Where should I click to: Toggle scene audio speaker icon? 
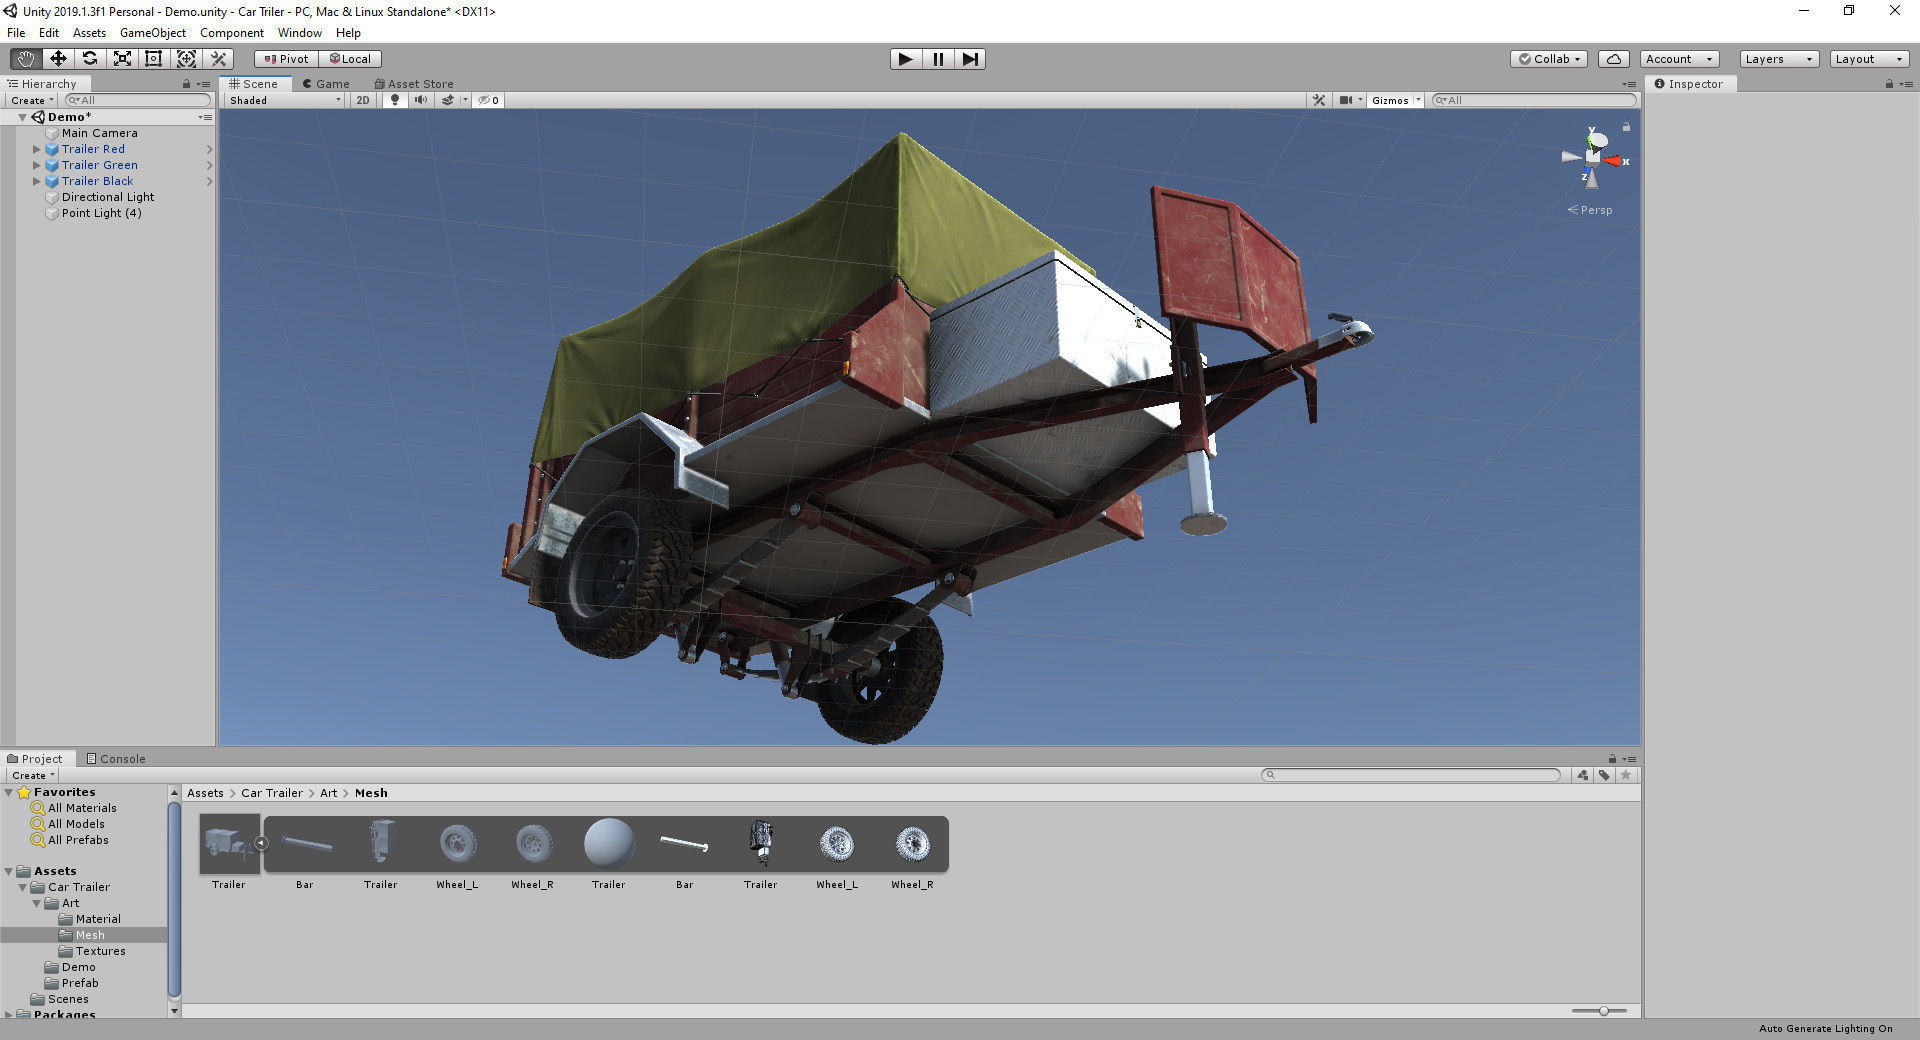tap(421, 100)
